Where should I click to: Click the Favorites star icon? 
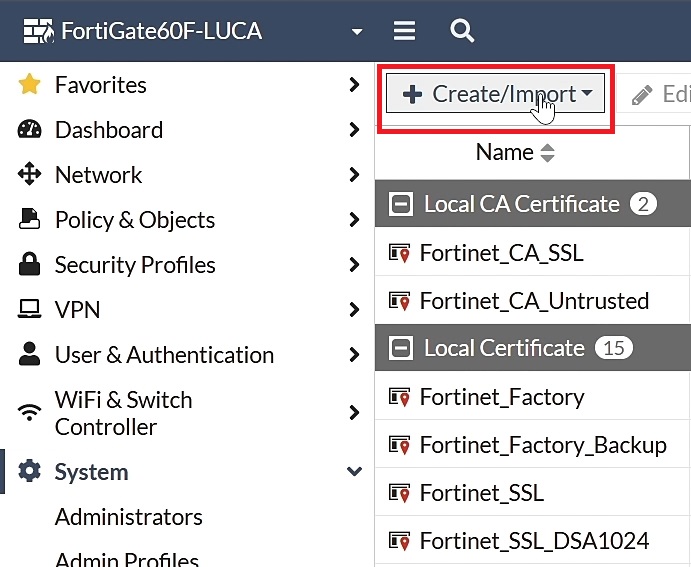(x=30, y=85)
